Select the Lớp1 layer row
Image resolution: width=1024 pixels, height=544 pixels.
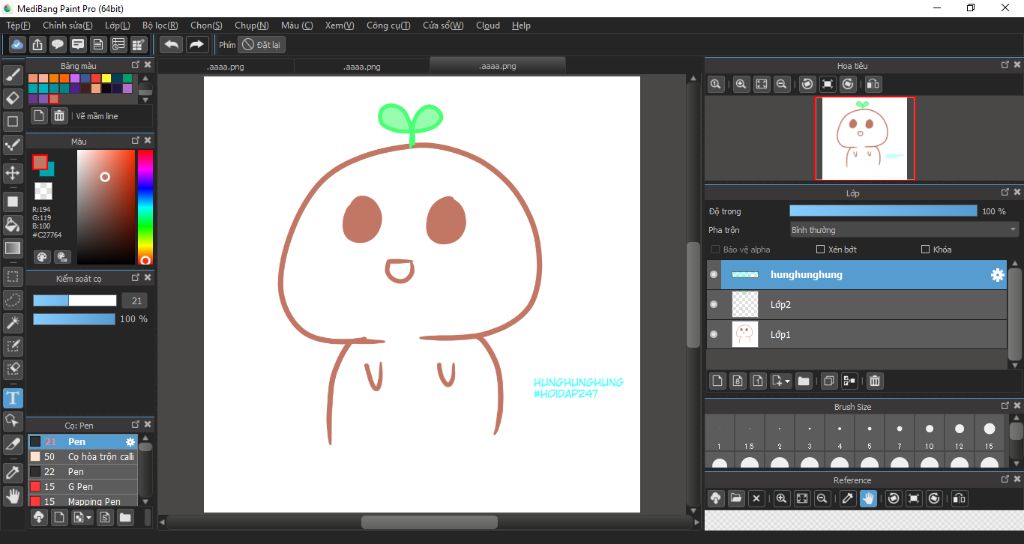coord(857,334)
